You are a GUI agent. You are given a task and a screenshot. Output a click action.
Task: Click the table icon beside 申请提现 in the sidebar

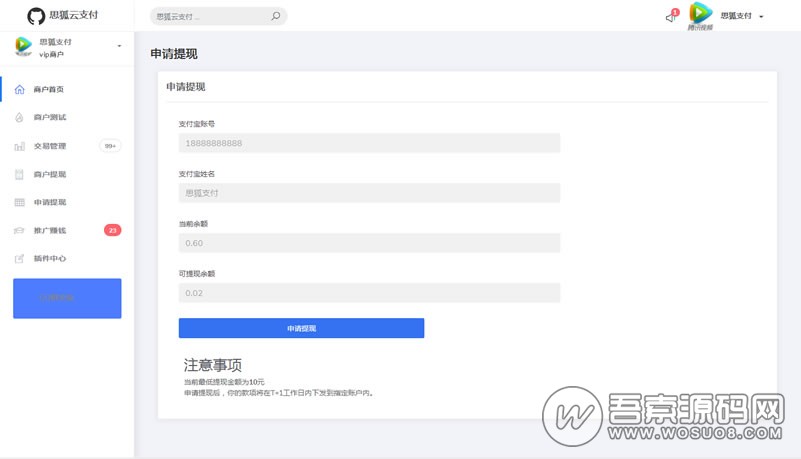coord(19,202)
